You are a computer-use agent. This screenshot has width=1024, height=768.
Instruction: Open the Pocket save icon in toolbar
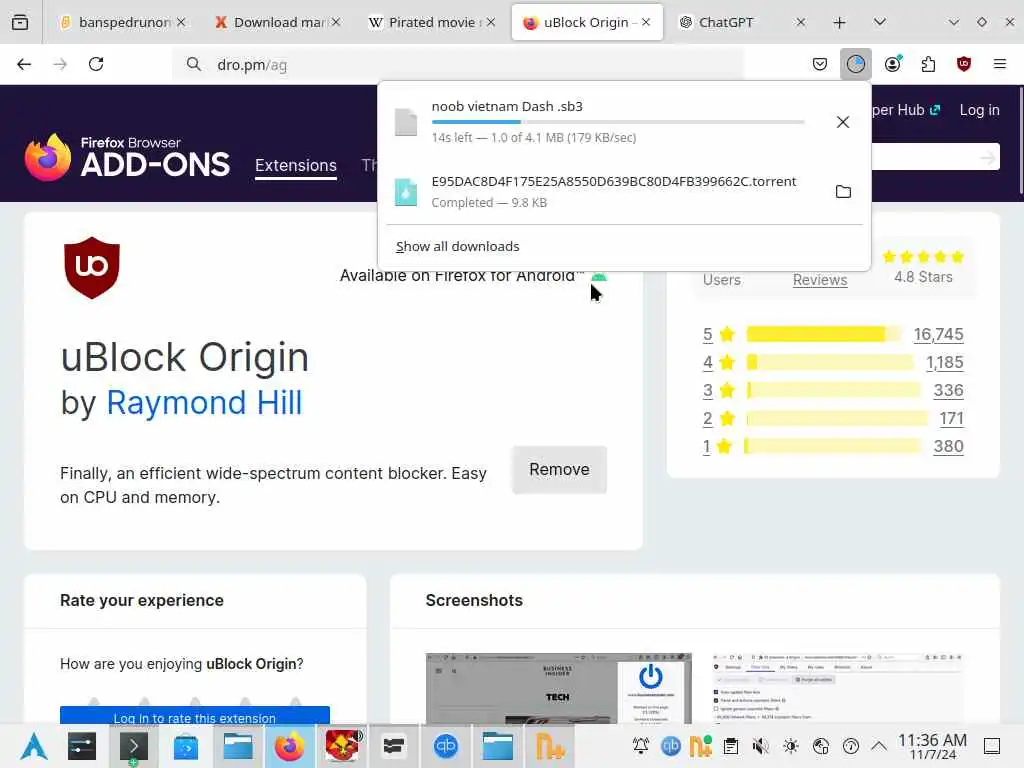820,64
